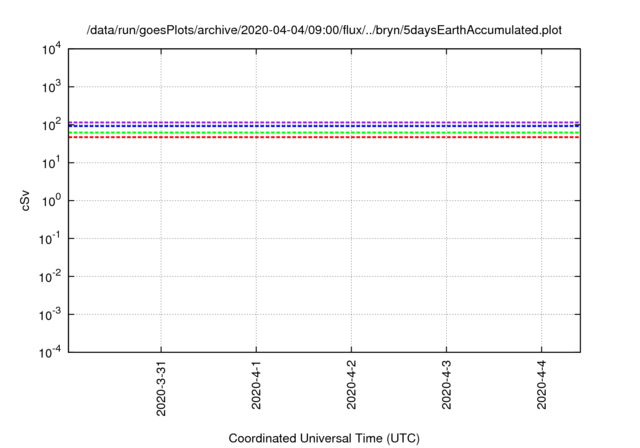Click the 10^1 y-axis tick label

pyautogui.click(x=51, y=163)
